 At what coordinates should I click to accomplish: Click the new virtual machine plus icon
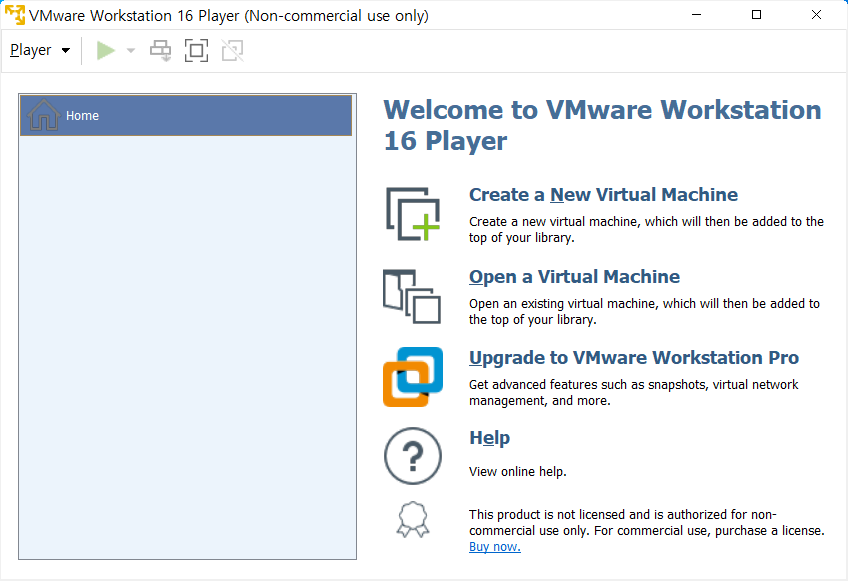413,214
